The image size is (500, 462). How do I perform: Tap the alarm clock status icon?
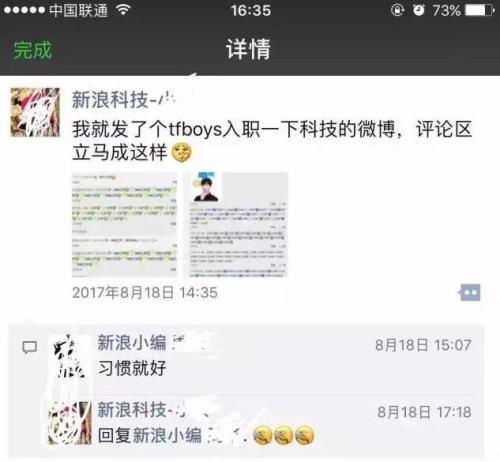click(x=419, y=10)
